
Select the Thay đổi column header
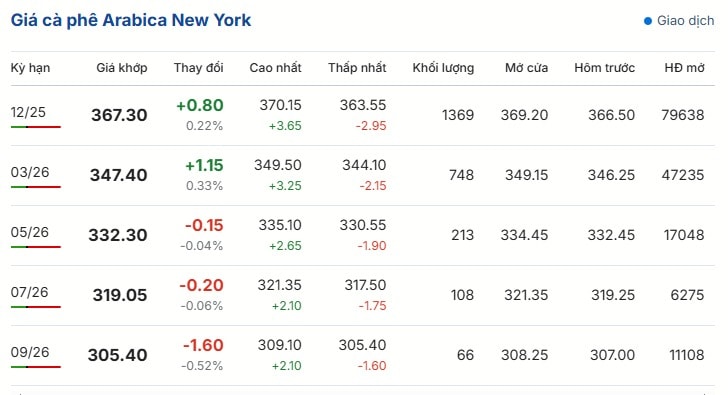[198, 68]
